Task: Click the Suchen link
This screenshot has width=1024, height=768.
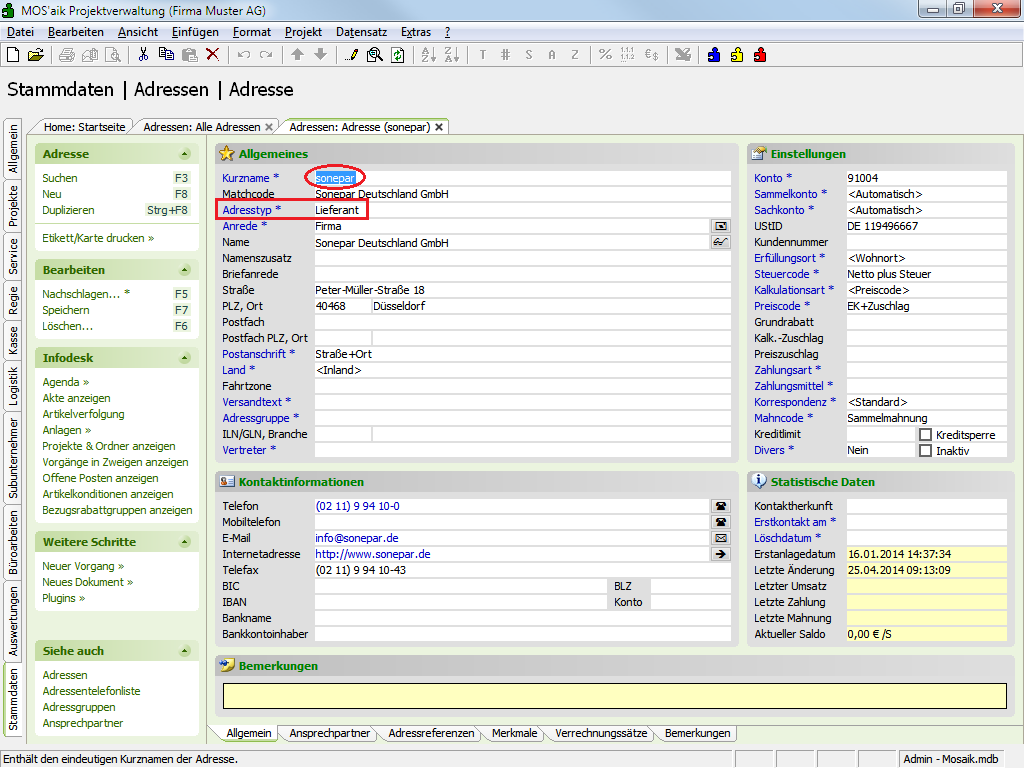Action: point(59,178)
